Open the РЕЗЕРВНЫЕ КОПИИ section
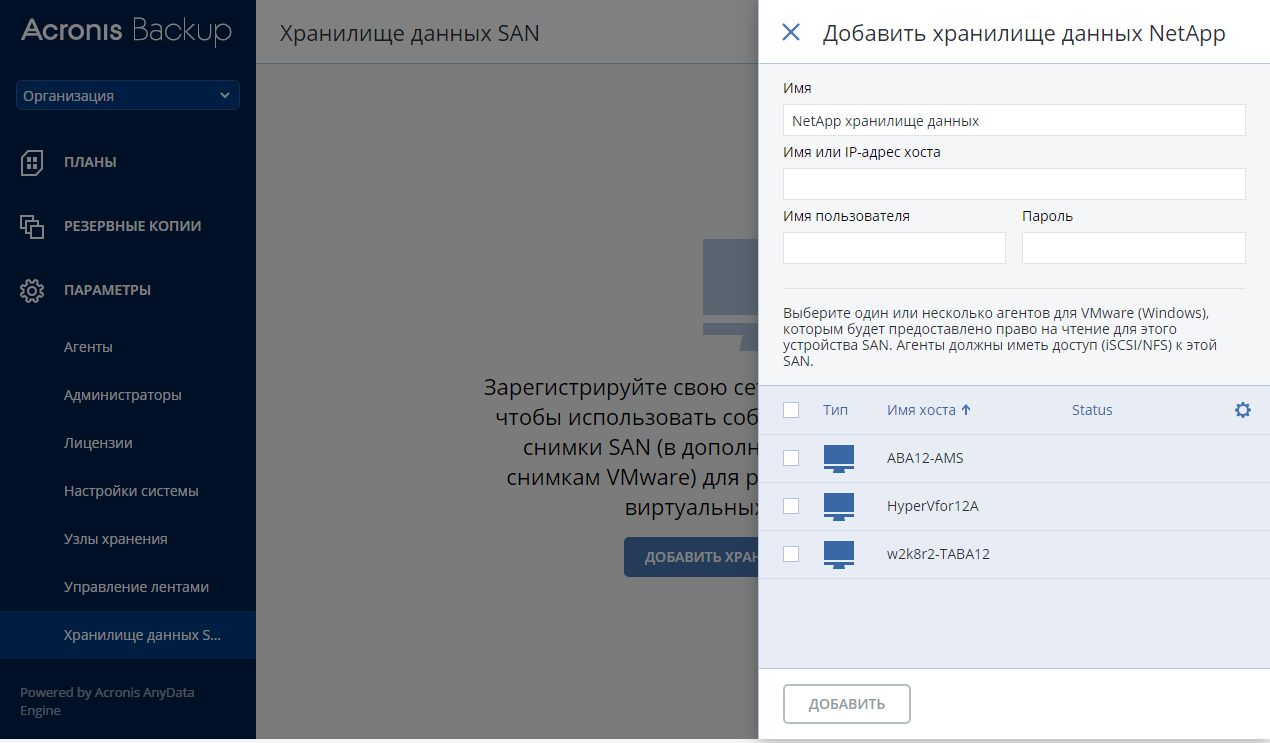Image resolution: width=1270 pixels, height=743 pixels. pos(133,226)
